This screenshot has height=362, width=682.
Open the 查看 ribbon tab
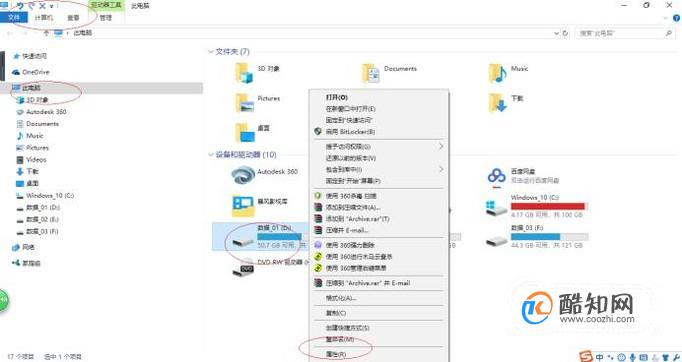[x=74, y=17]
